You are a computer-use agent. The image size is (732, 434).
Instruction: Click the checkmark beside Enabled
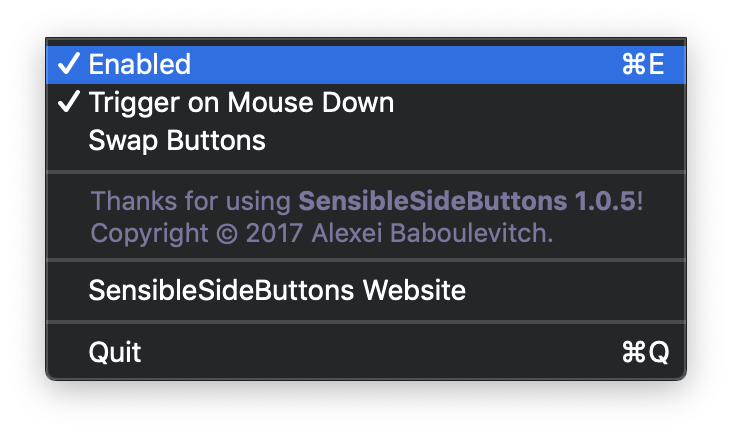(69, 65)
